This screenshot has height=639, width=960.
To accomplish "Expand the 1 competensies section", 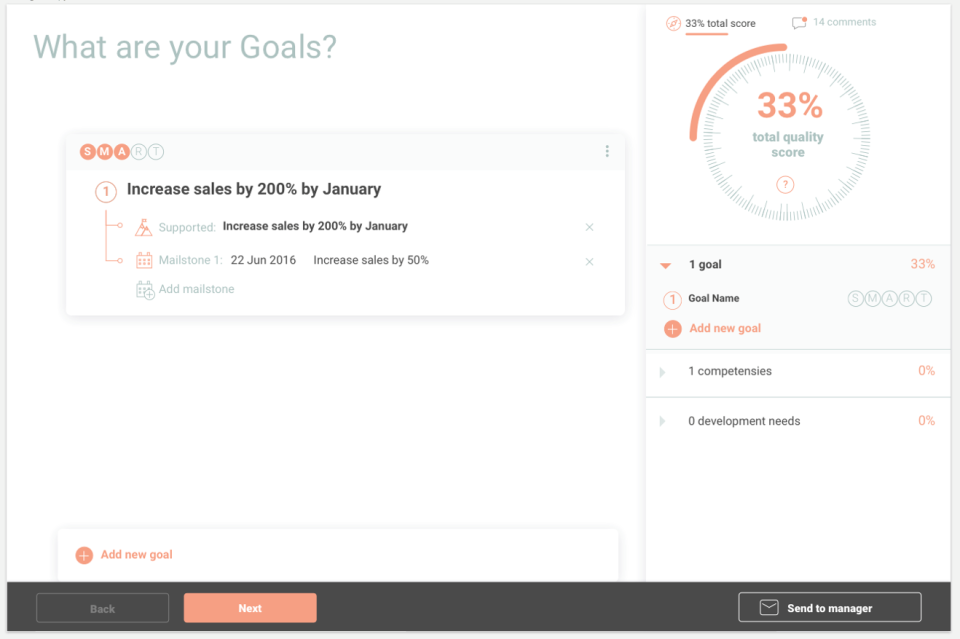I will (662, 372).
